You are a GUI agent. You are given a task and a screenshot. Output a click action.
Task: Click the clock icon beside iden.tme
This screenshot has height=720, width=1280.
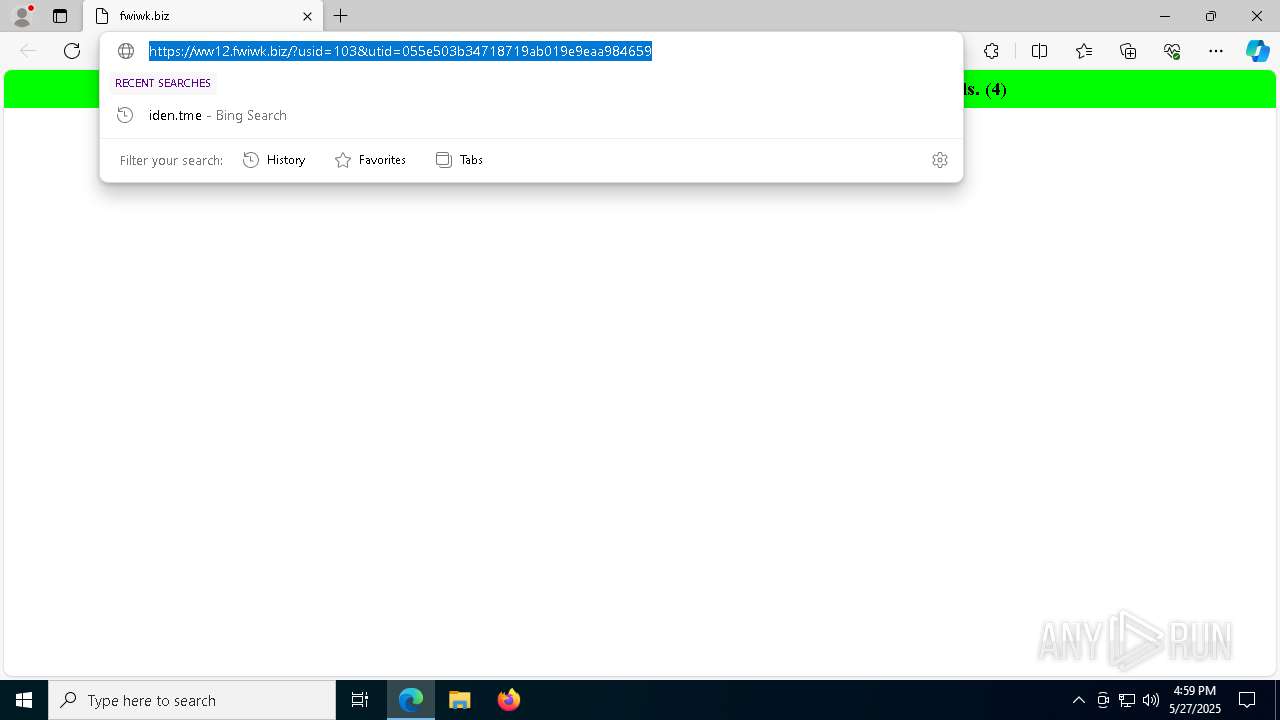click(x=125, y=115)
